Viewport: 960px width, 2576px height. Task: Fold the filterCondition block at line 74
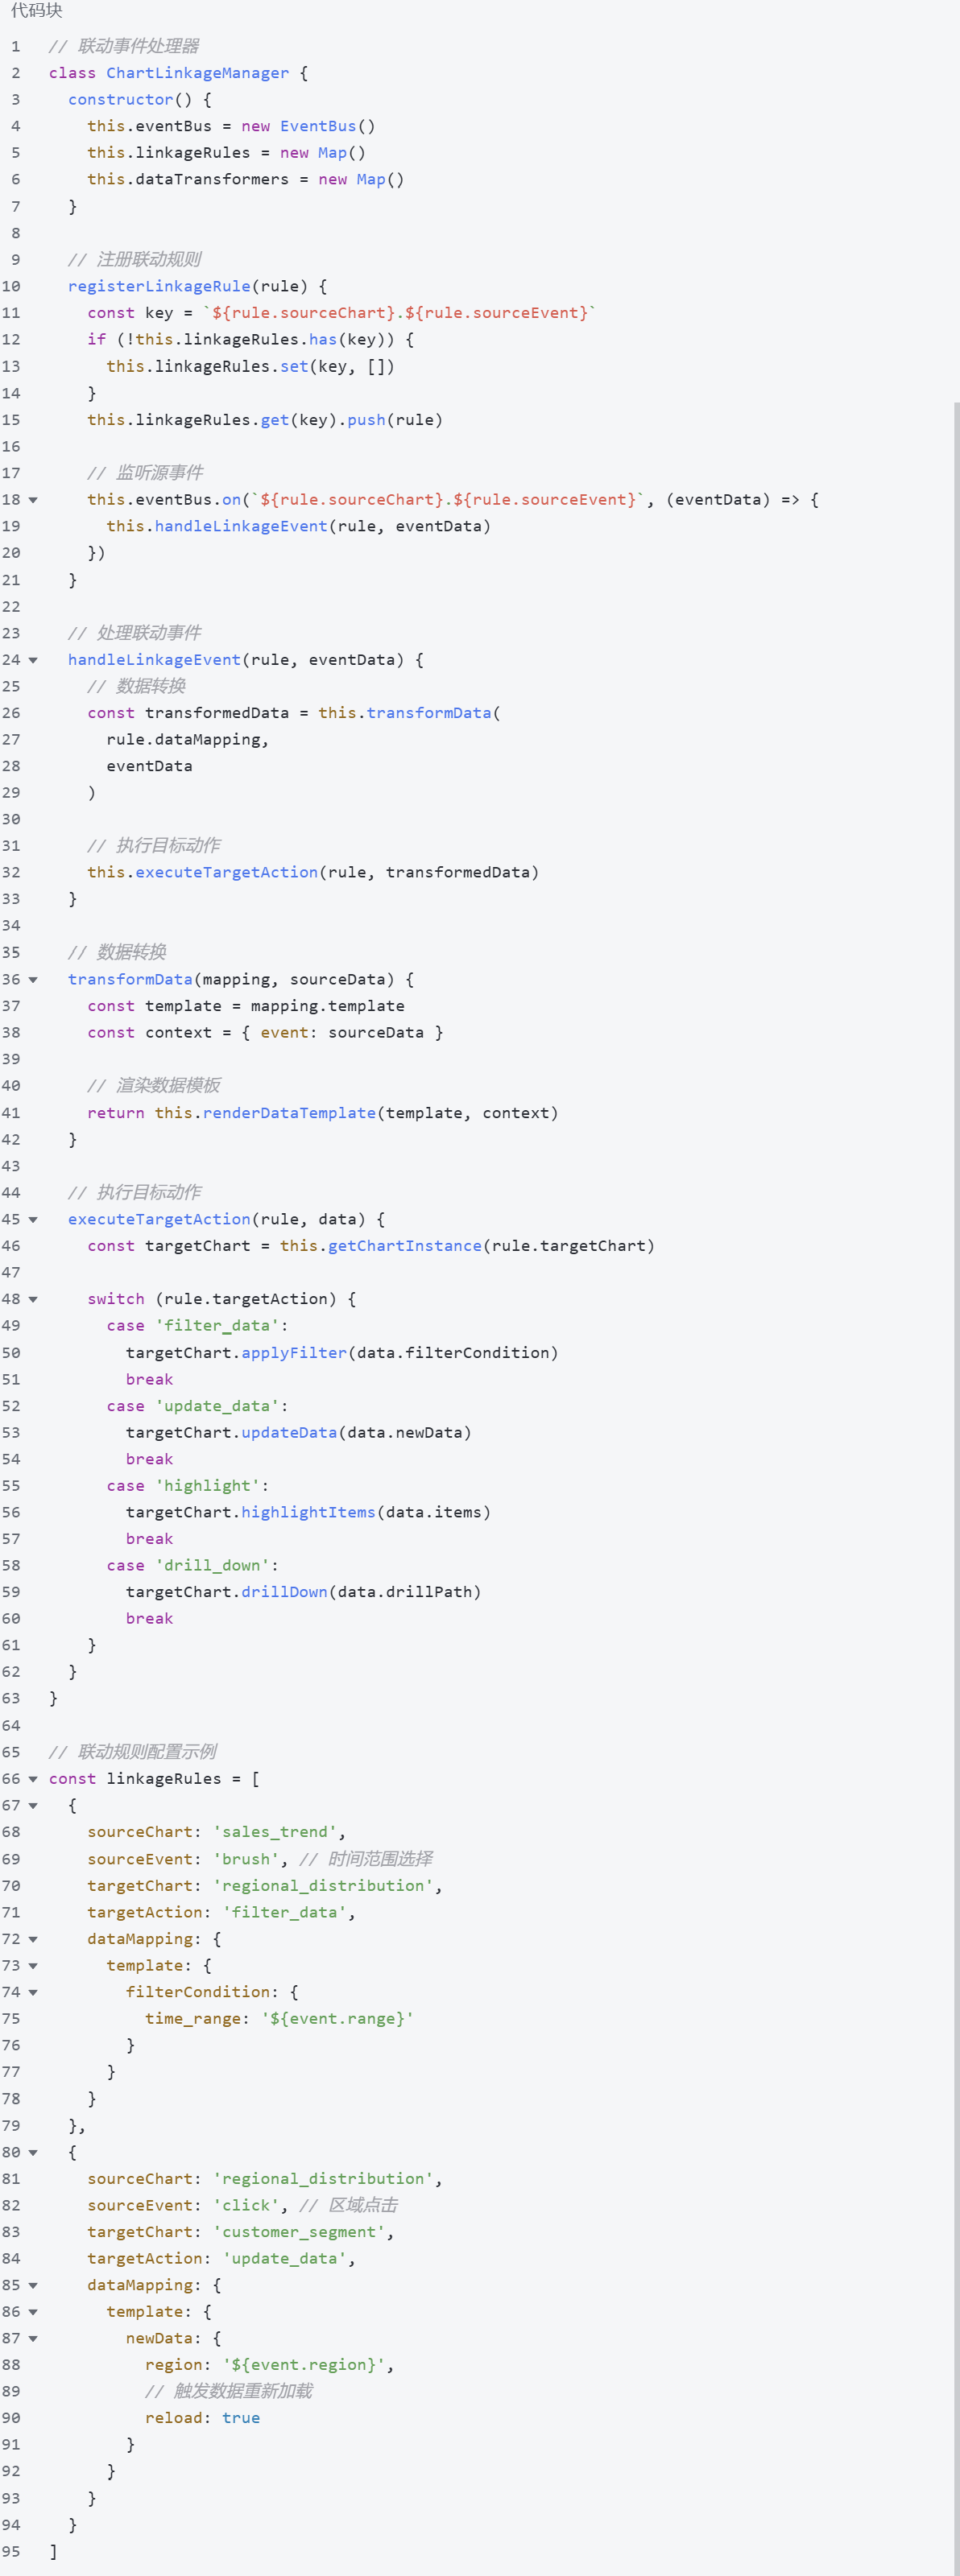pos(33,1992)
